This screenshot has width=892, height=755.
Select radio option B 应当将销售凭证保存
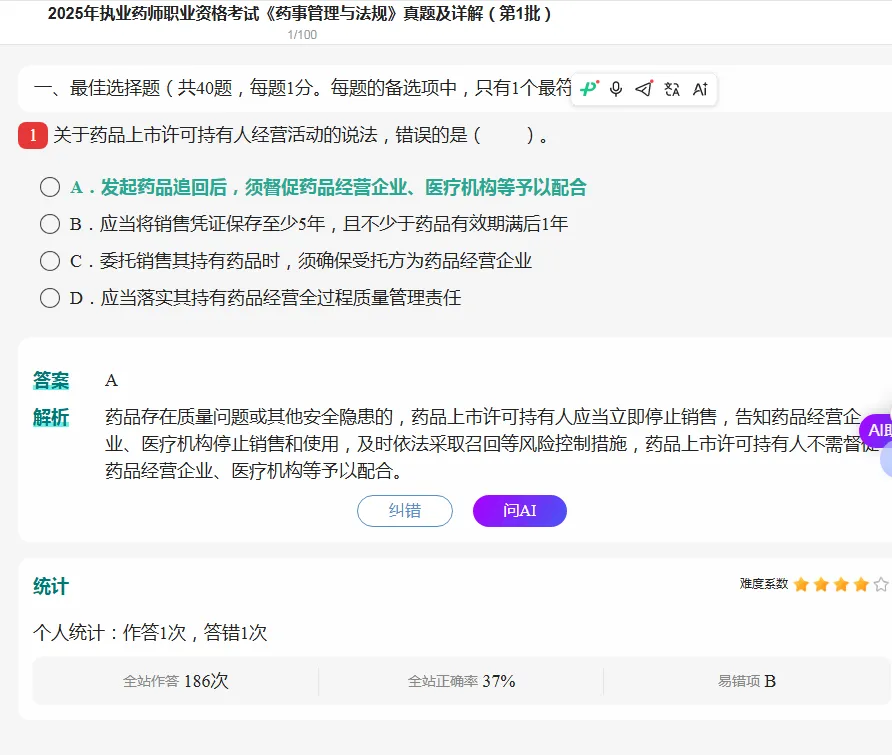pyautogui.click(x=50, y=224)
